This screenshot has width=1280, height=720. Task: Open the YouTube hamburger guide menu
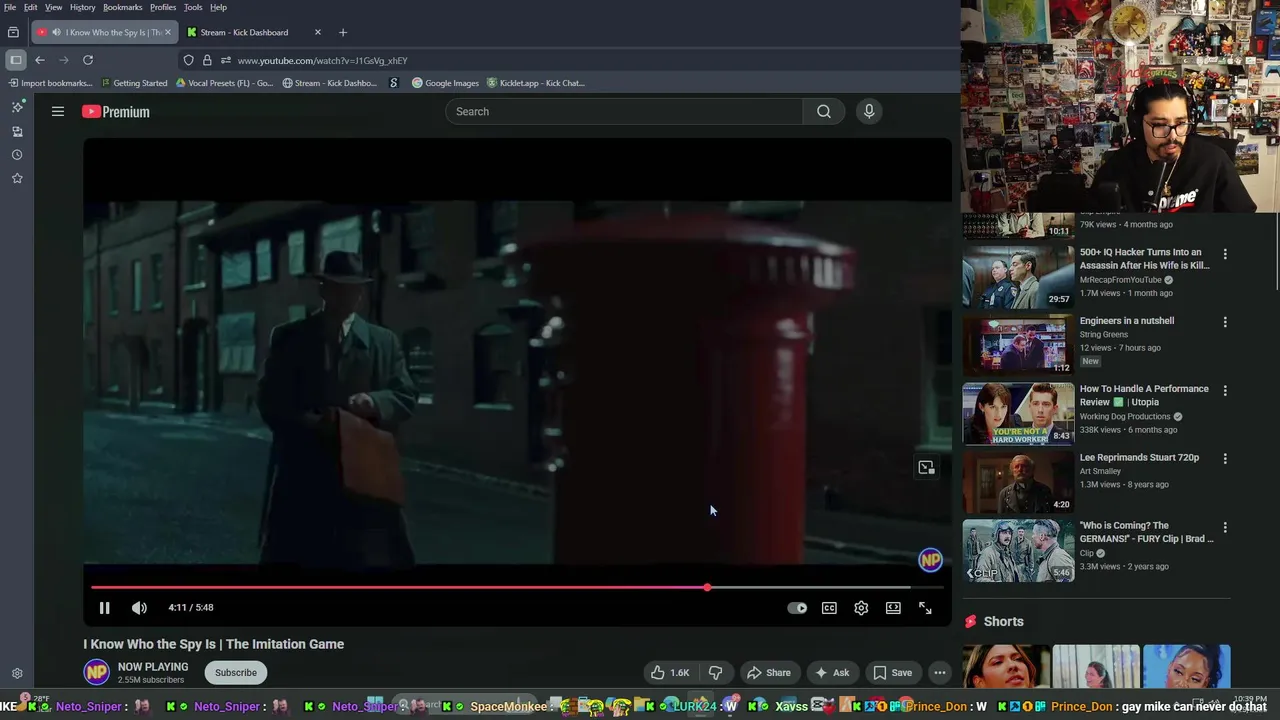pyautogui.click(x=58, y=112)
